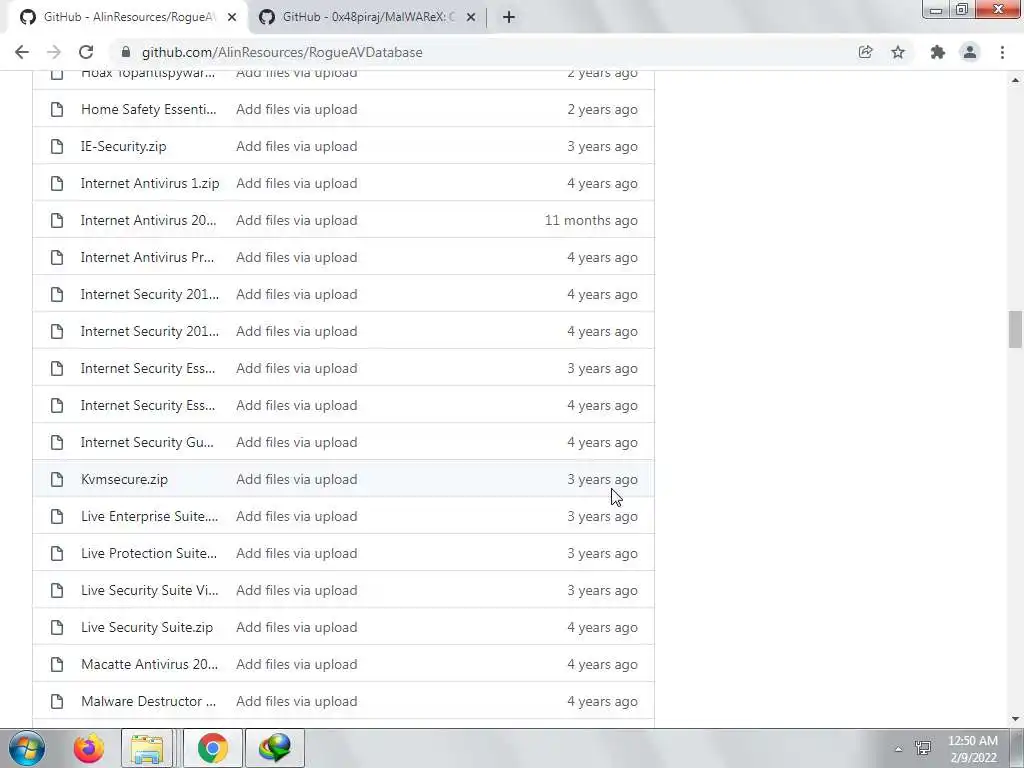Image resolution: width=1024 pixels, height=768 pixels.
Task: Click the network icon in system tray
Action: [x=923, y=748]
